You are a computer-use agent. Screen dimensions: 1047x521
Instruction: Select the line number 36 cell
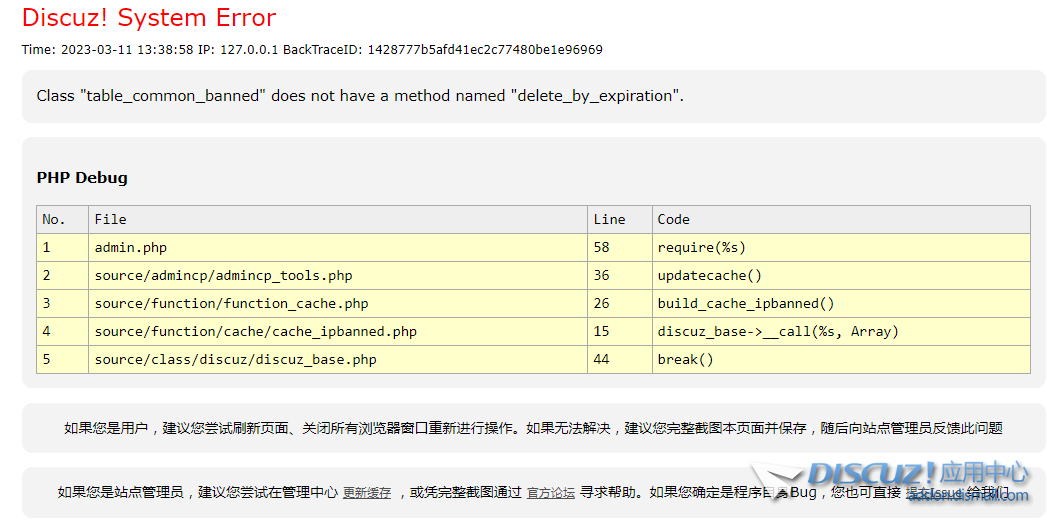[620, 275]
